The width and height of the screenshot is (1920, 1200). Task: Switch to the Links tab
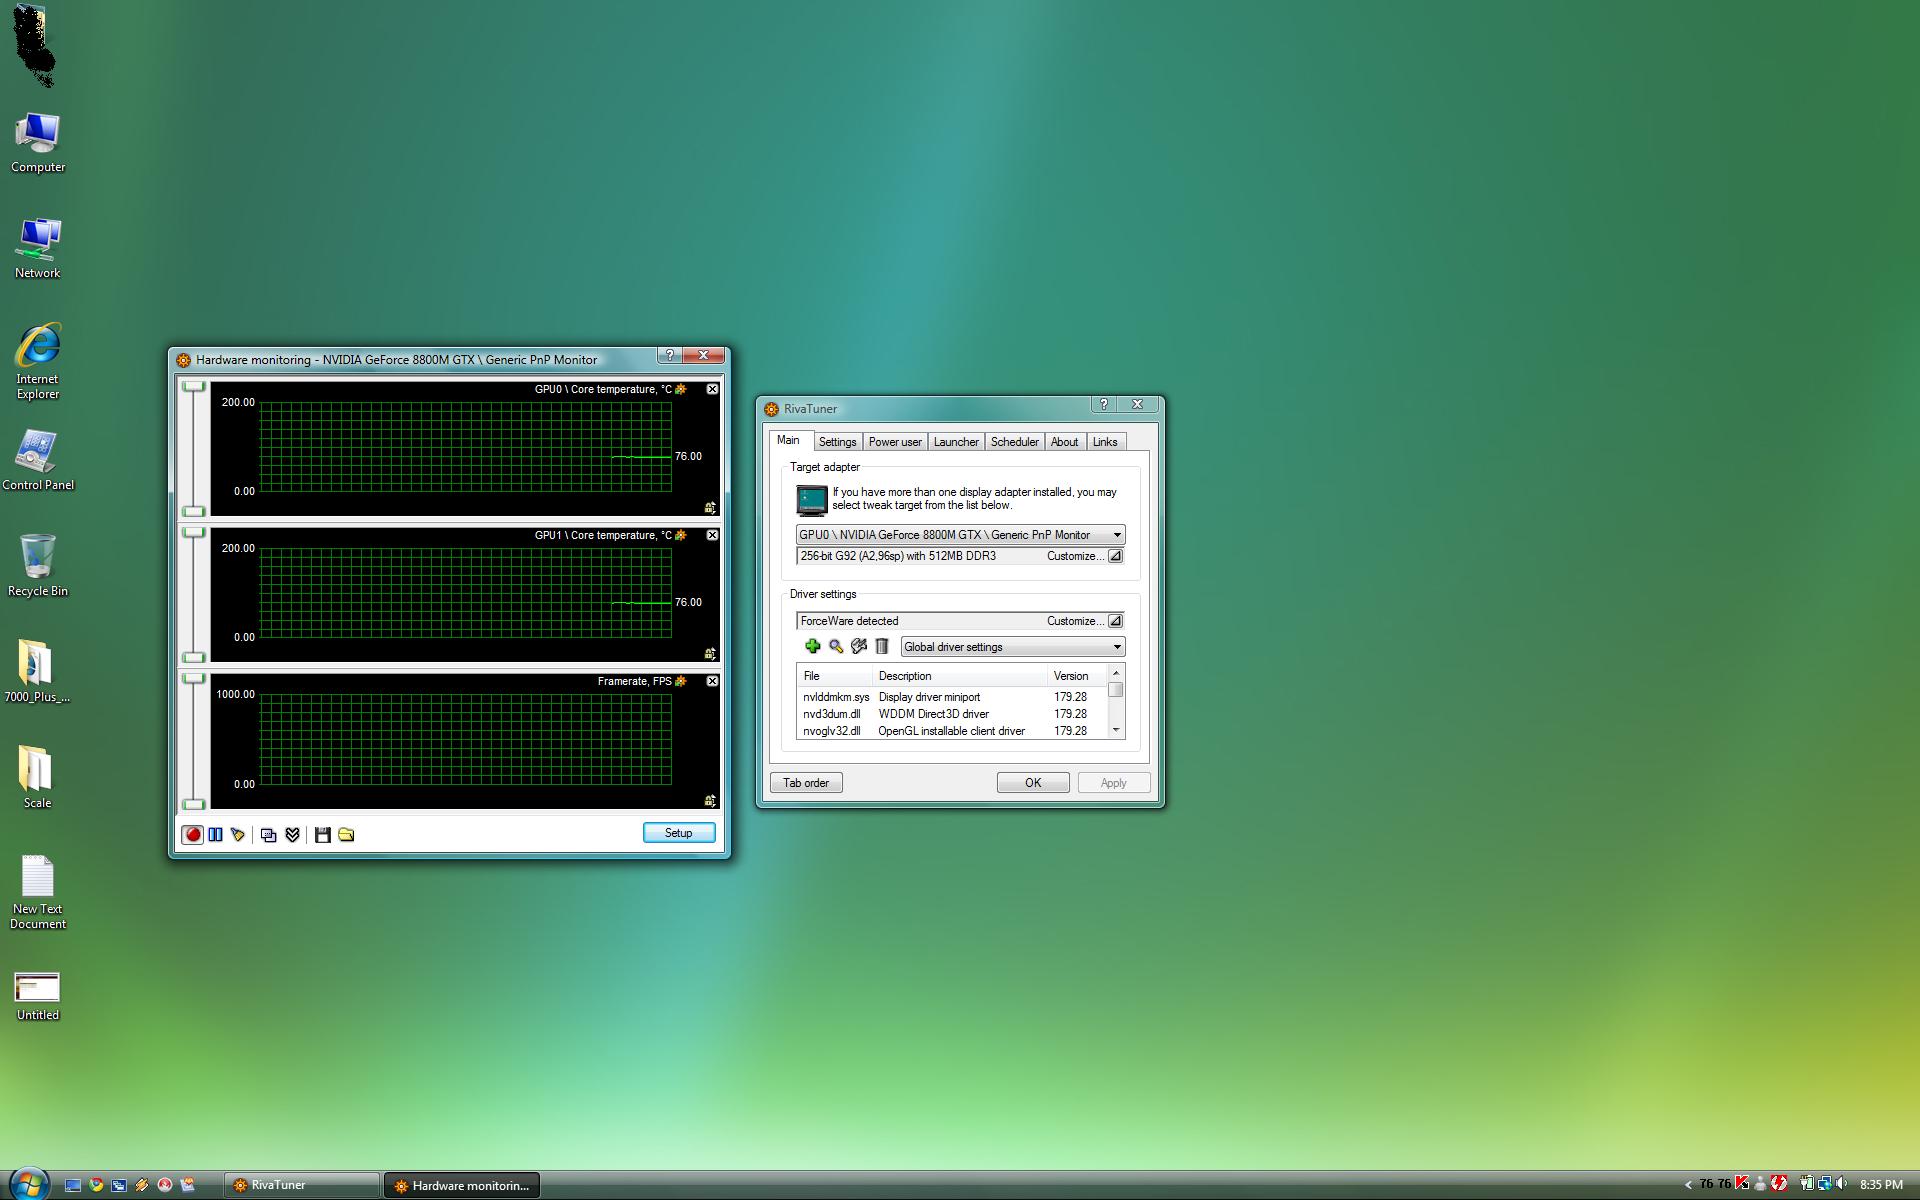click(x=1105, y=442)
